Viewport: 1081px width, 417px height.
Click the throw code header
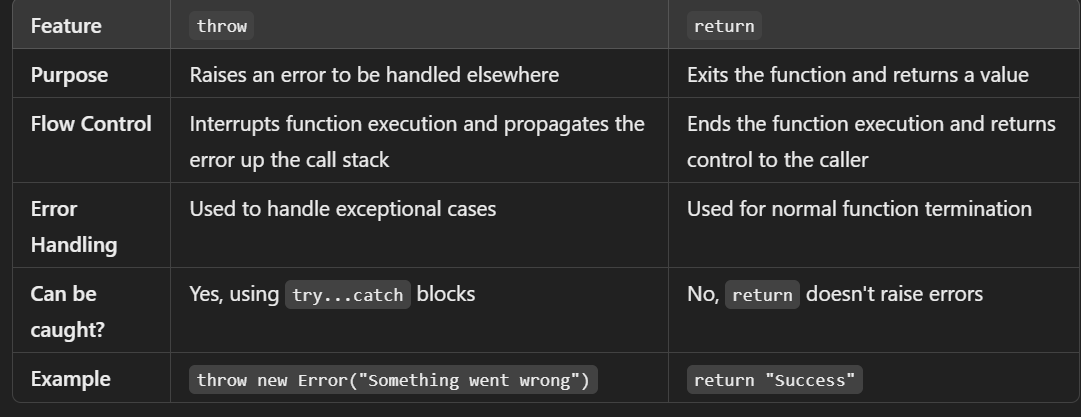(221, 26)
